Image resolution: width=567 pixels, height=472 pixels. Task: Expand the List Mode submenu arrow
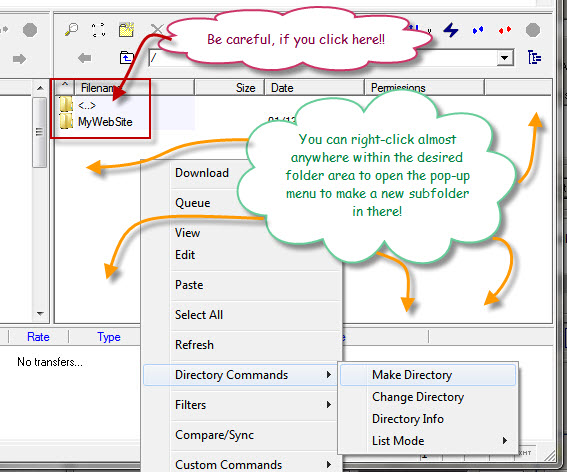click(505, 440)
